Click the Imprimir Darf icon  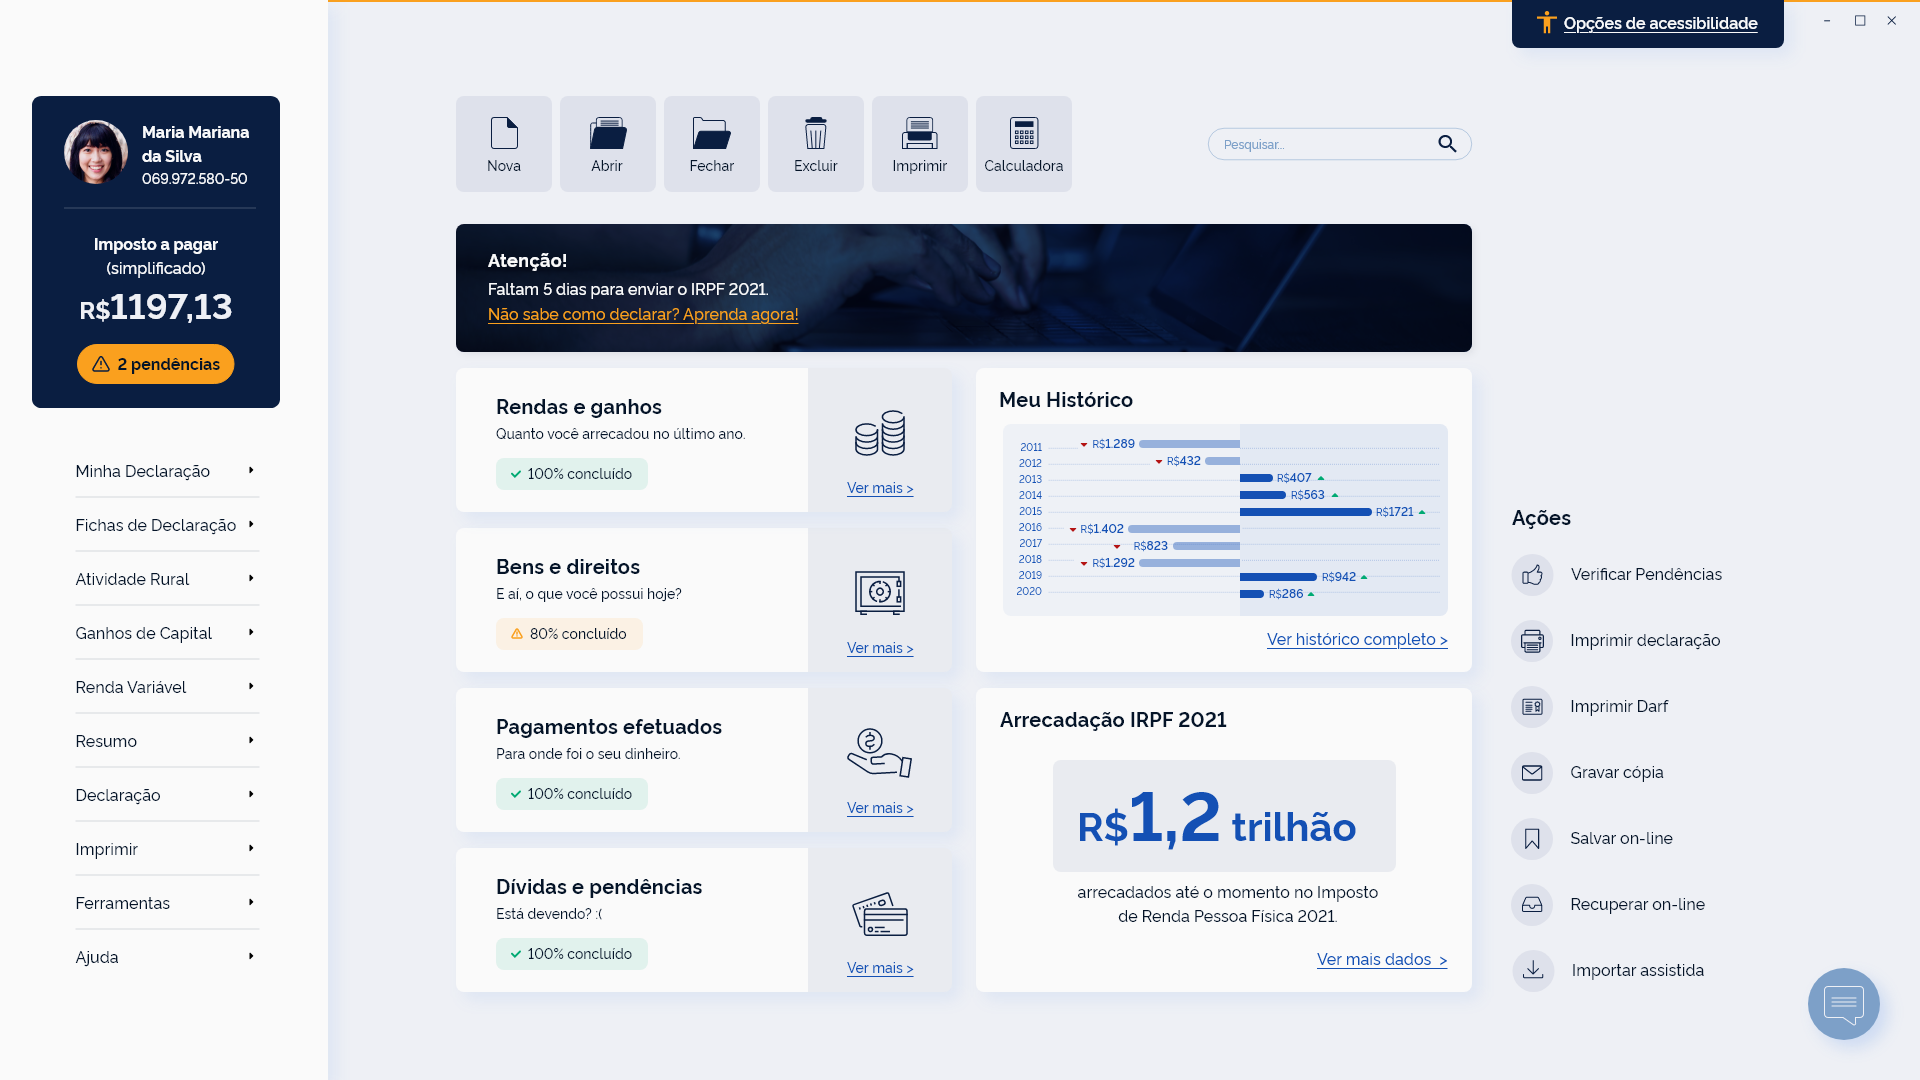click(x=1532, y=707)
